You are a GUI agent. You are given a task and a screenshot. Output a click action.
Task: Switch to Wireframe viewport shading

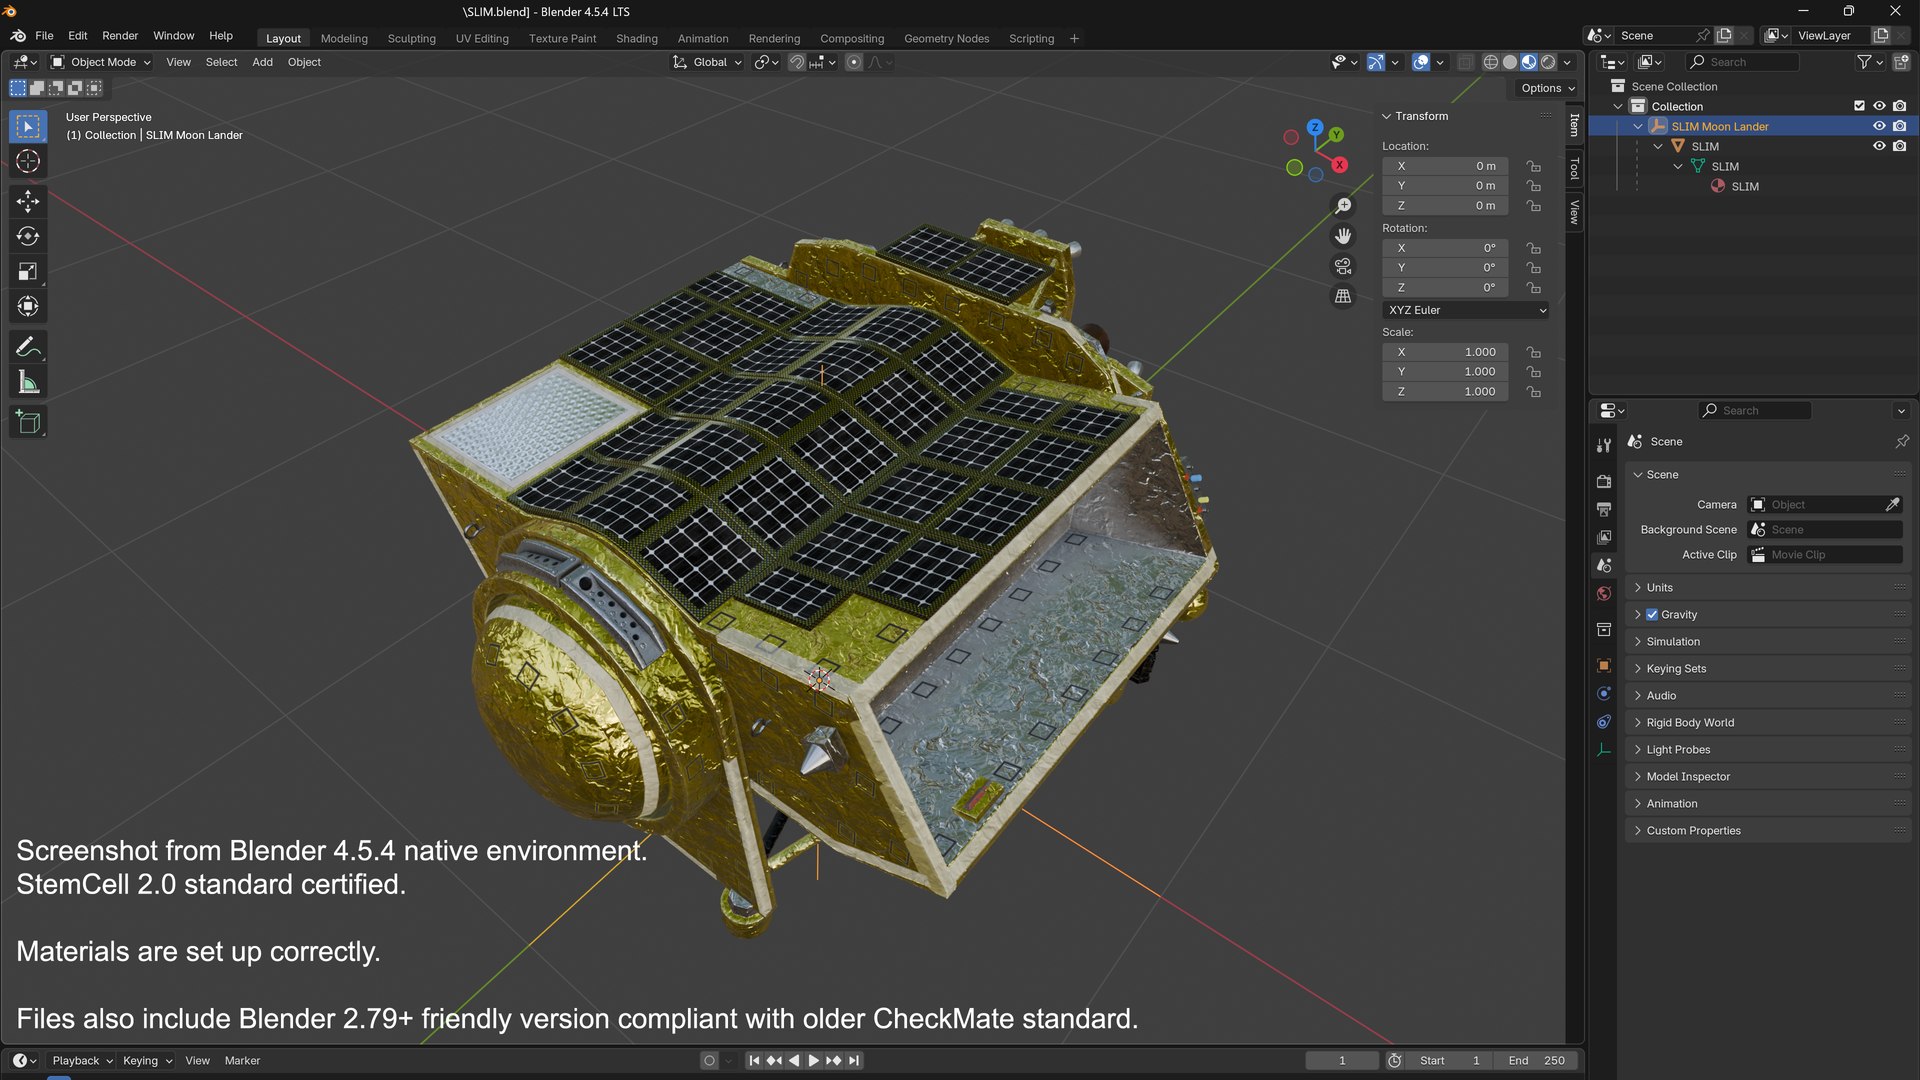coord(1490,62)
